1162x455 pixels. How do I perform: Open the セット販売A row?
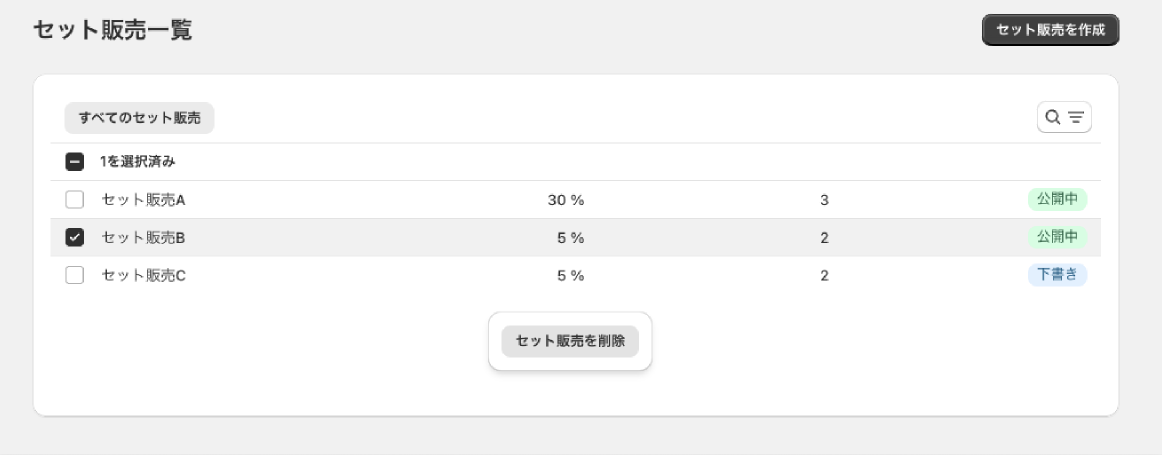tap(575, 199)
